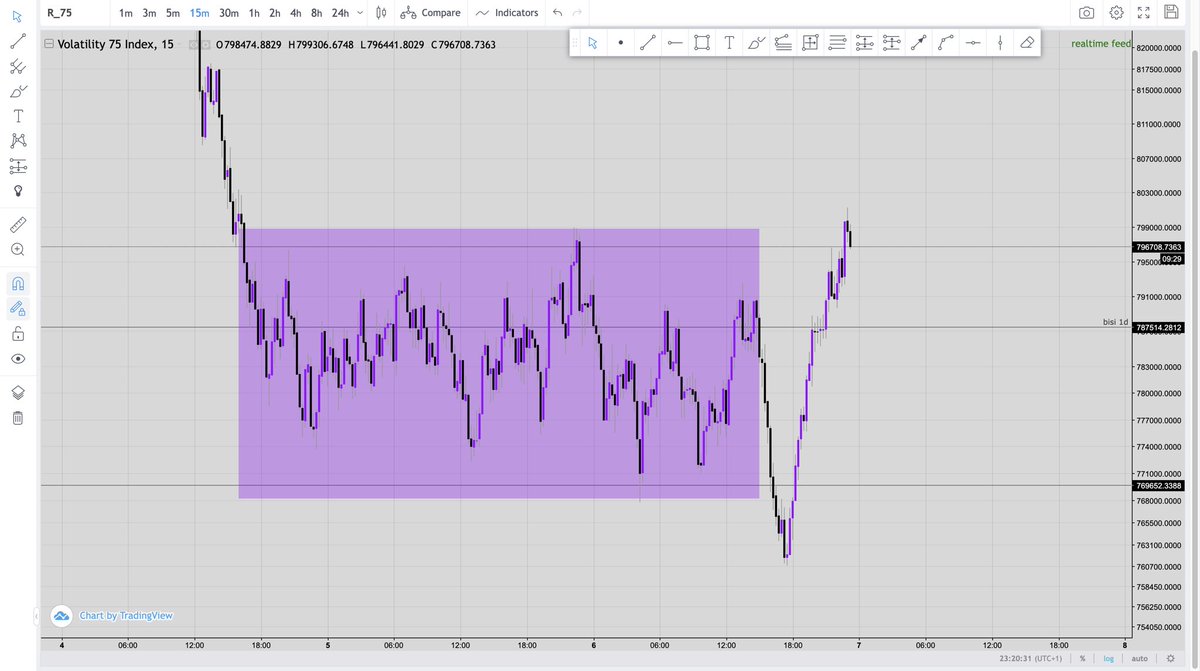
Task: Select the 5m interval
Action: 171,13
